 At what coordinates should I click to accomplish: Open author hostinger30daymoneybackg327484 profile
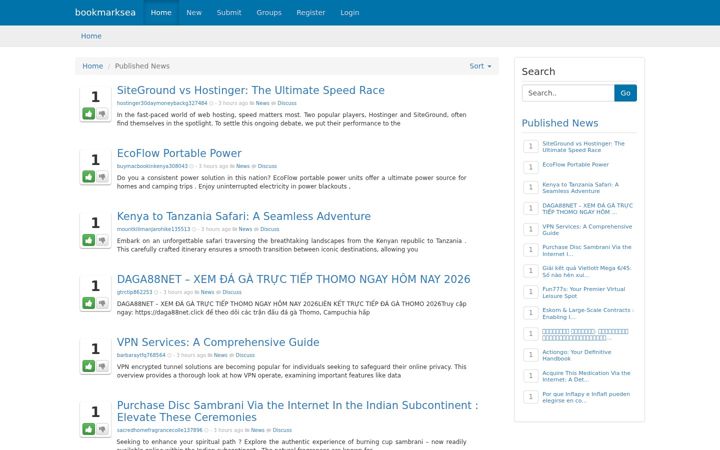pyautogui.click(x=162, y=103)
